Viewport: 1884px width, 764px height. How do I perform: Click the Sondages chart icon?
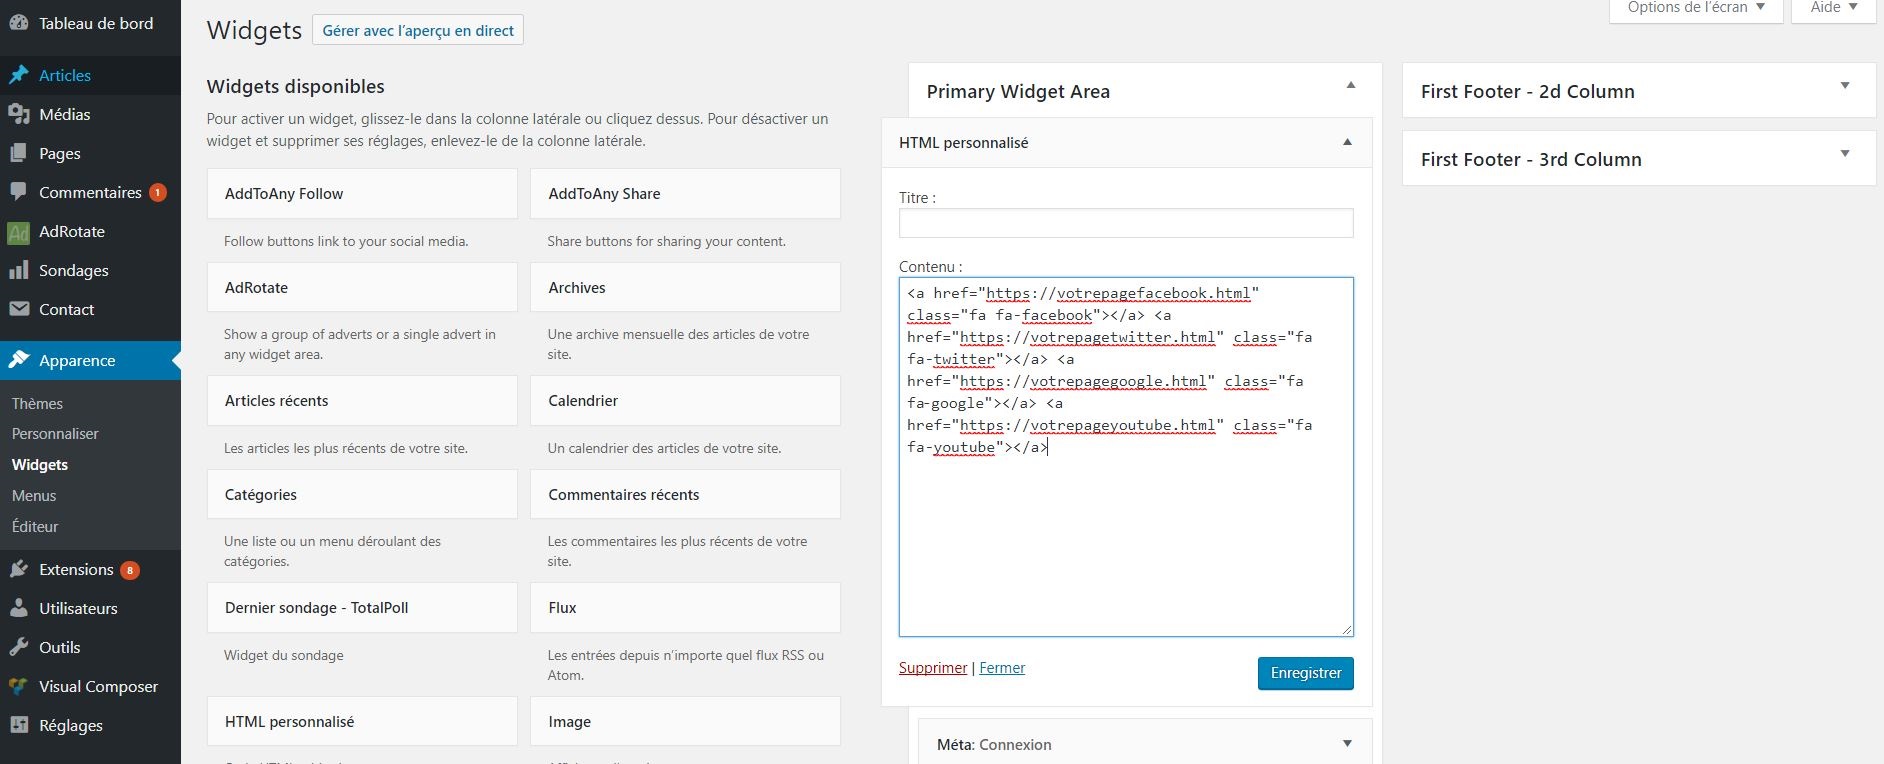[19, 271]
